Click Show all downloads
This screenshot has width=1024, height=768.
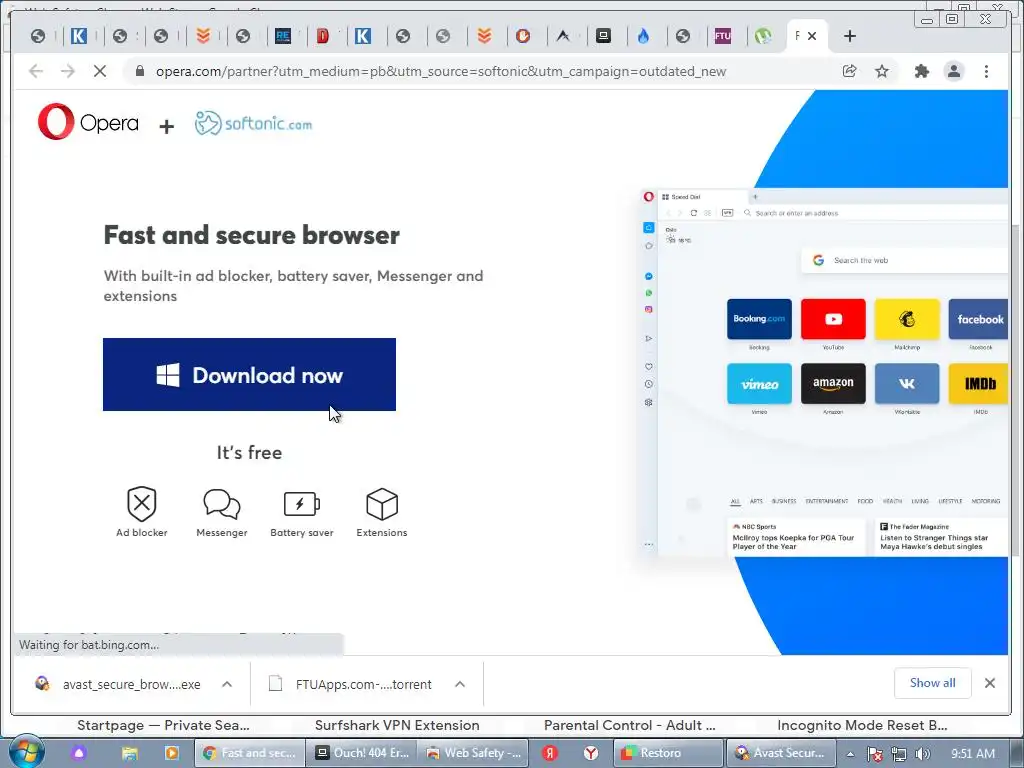click(x=933, y=682)
